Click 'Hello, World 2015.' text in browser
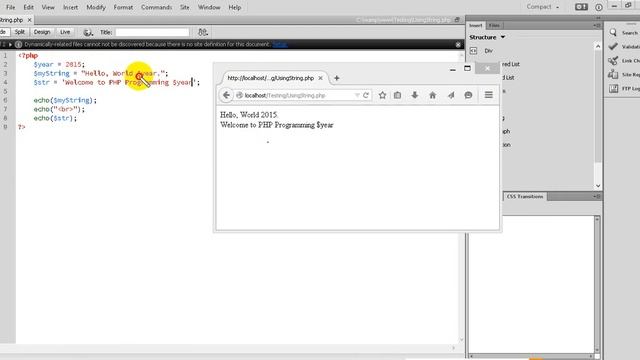 [x=249, y=115]
